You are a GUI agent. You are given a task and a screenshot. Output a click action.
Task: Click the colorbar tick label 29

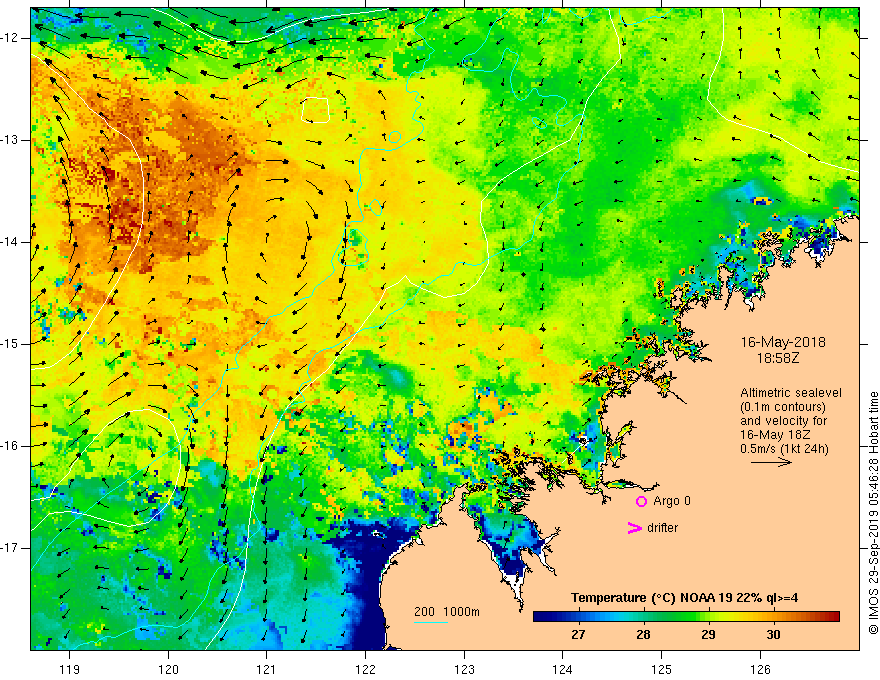(708, 635)
